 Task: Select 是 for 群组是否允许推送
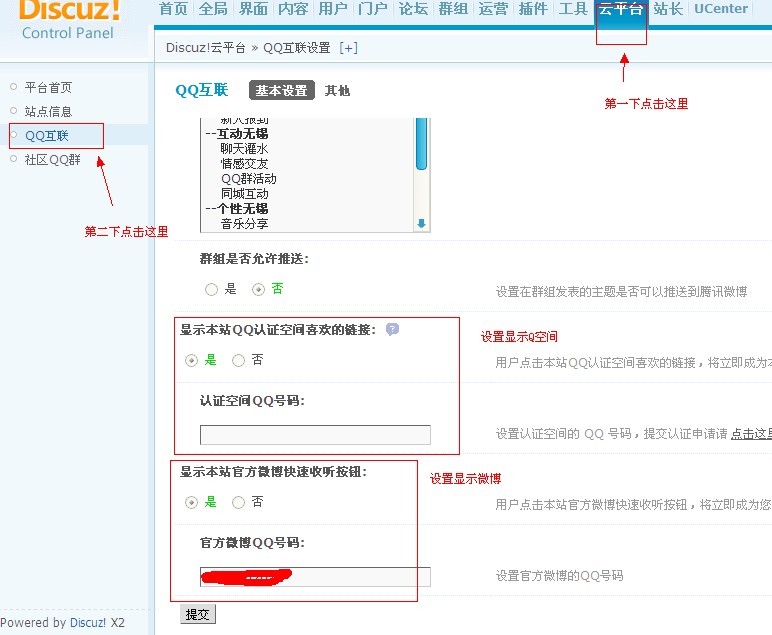211,289
